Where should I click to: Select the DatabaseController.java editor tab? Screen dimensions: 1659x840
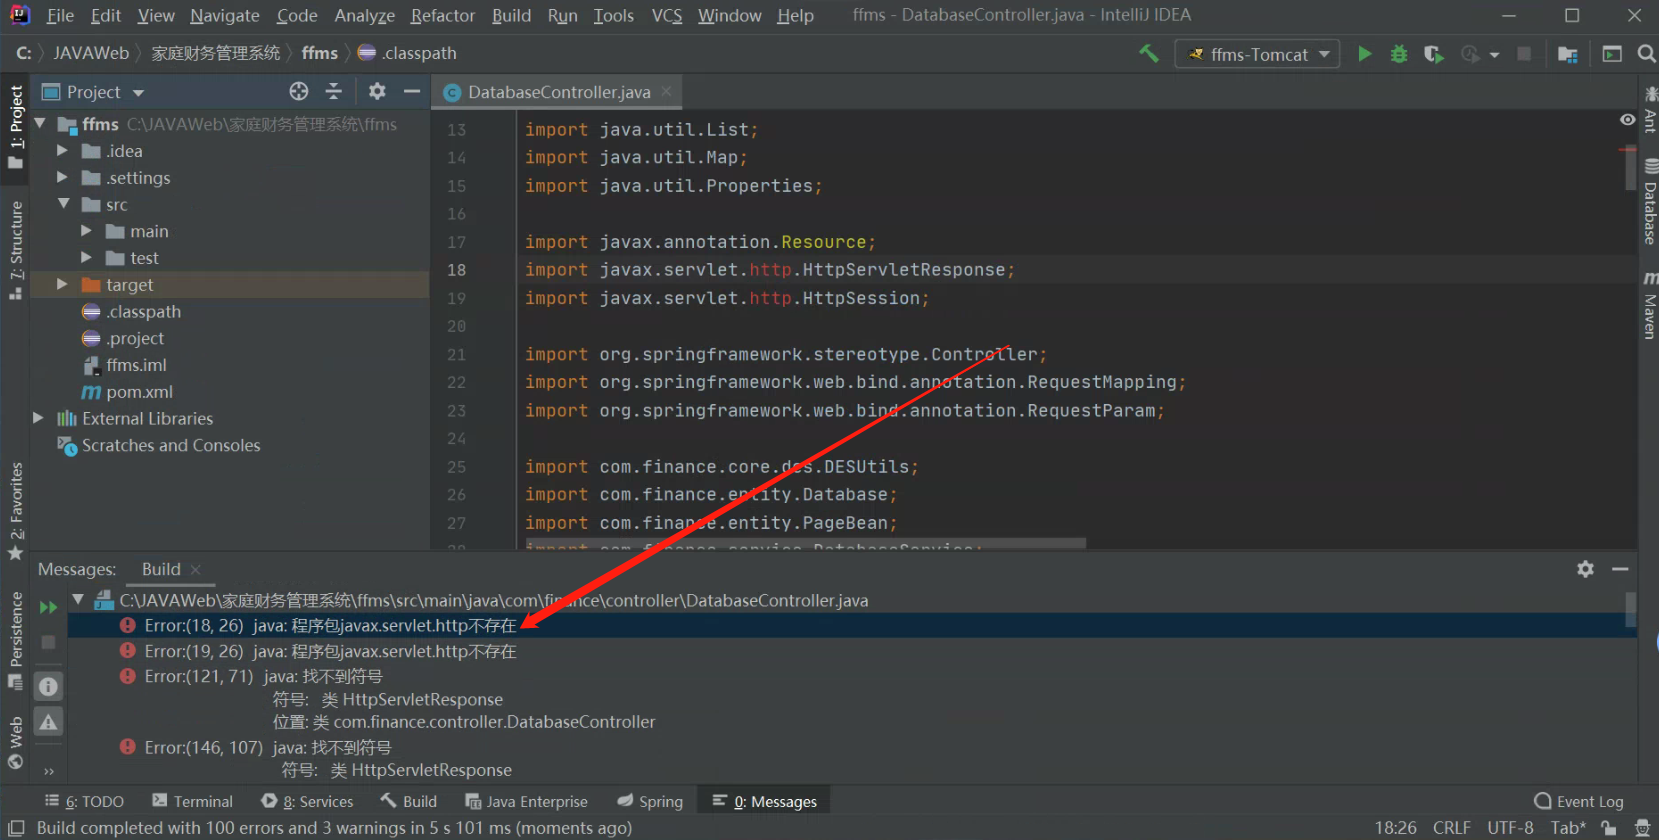pyautogui.click(x=558, y=92)
